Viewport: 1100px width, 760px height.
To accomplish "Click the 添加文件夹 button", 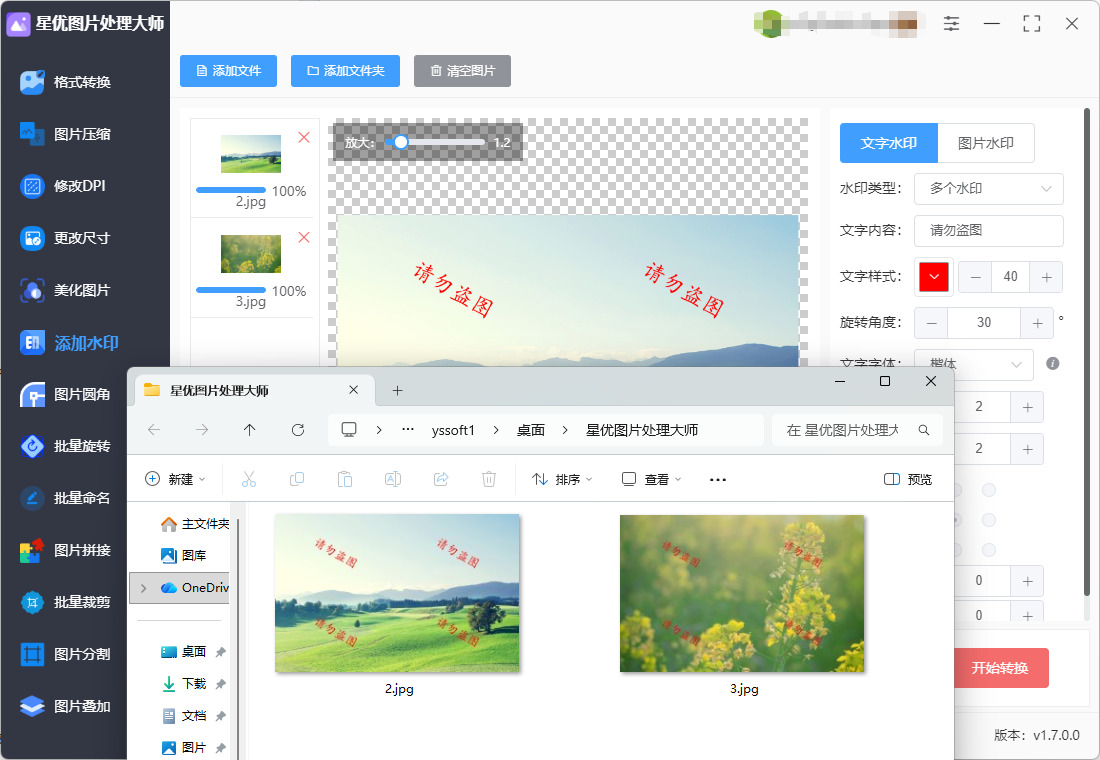I will 345,71.
